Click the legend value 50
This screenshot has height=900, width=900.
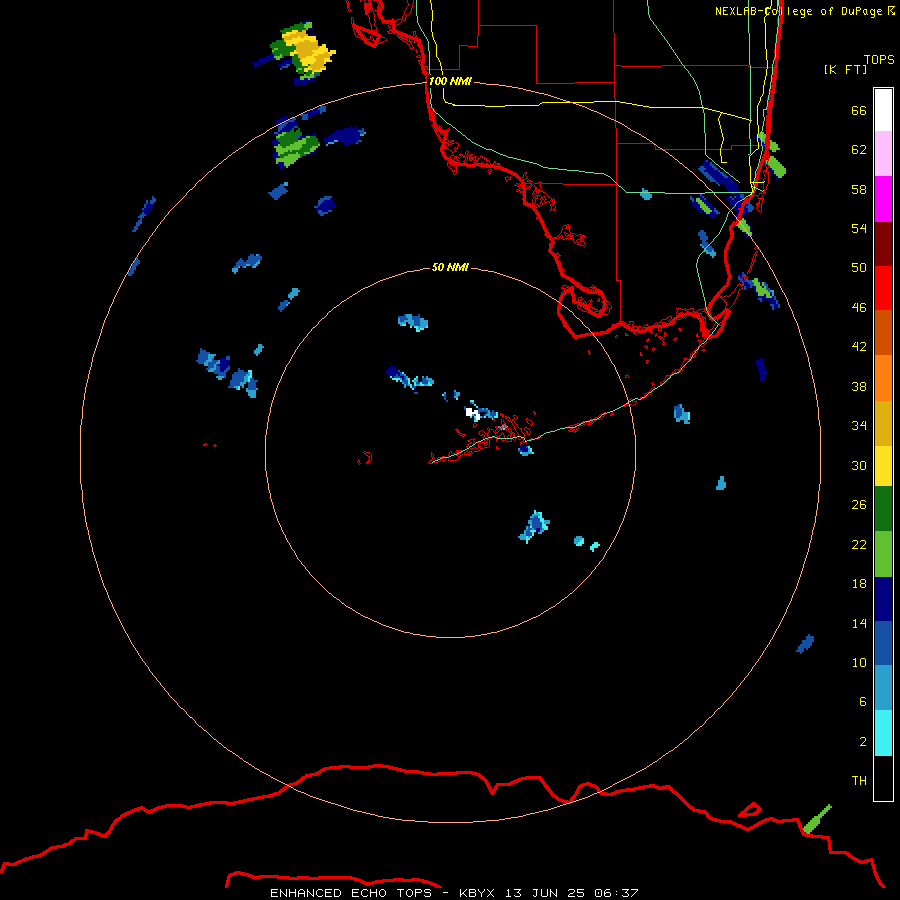pos(859,268)
